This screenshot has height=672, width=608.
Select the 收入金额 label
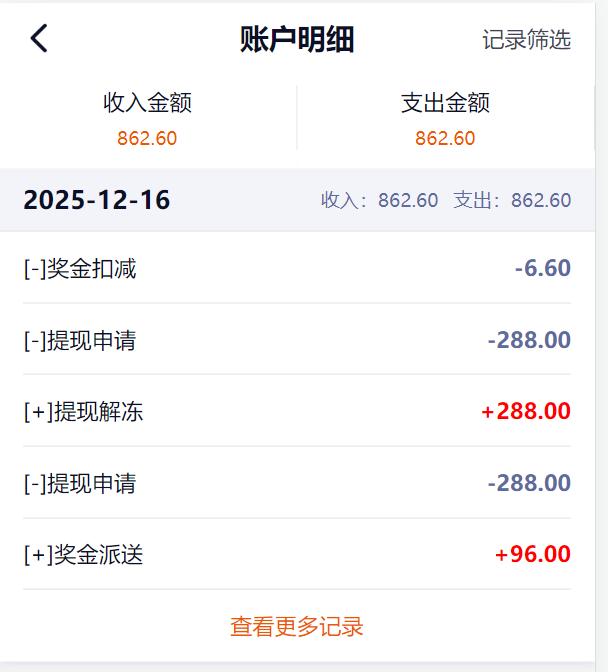coord(147,102)
